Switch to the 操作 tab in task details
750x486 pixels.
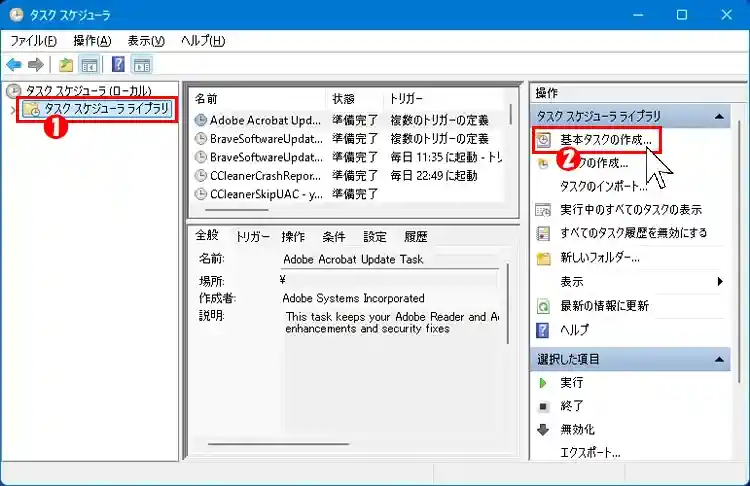click(x=293, y=237)
